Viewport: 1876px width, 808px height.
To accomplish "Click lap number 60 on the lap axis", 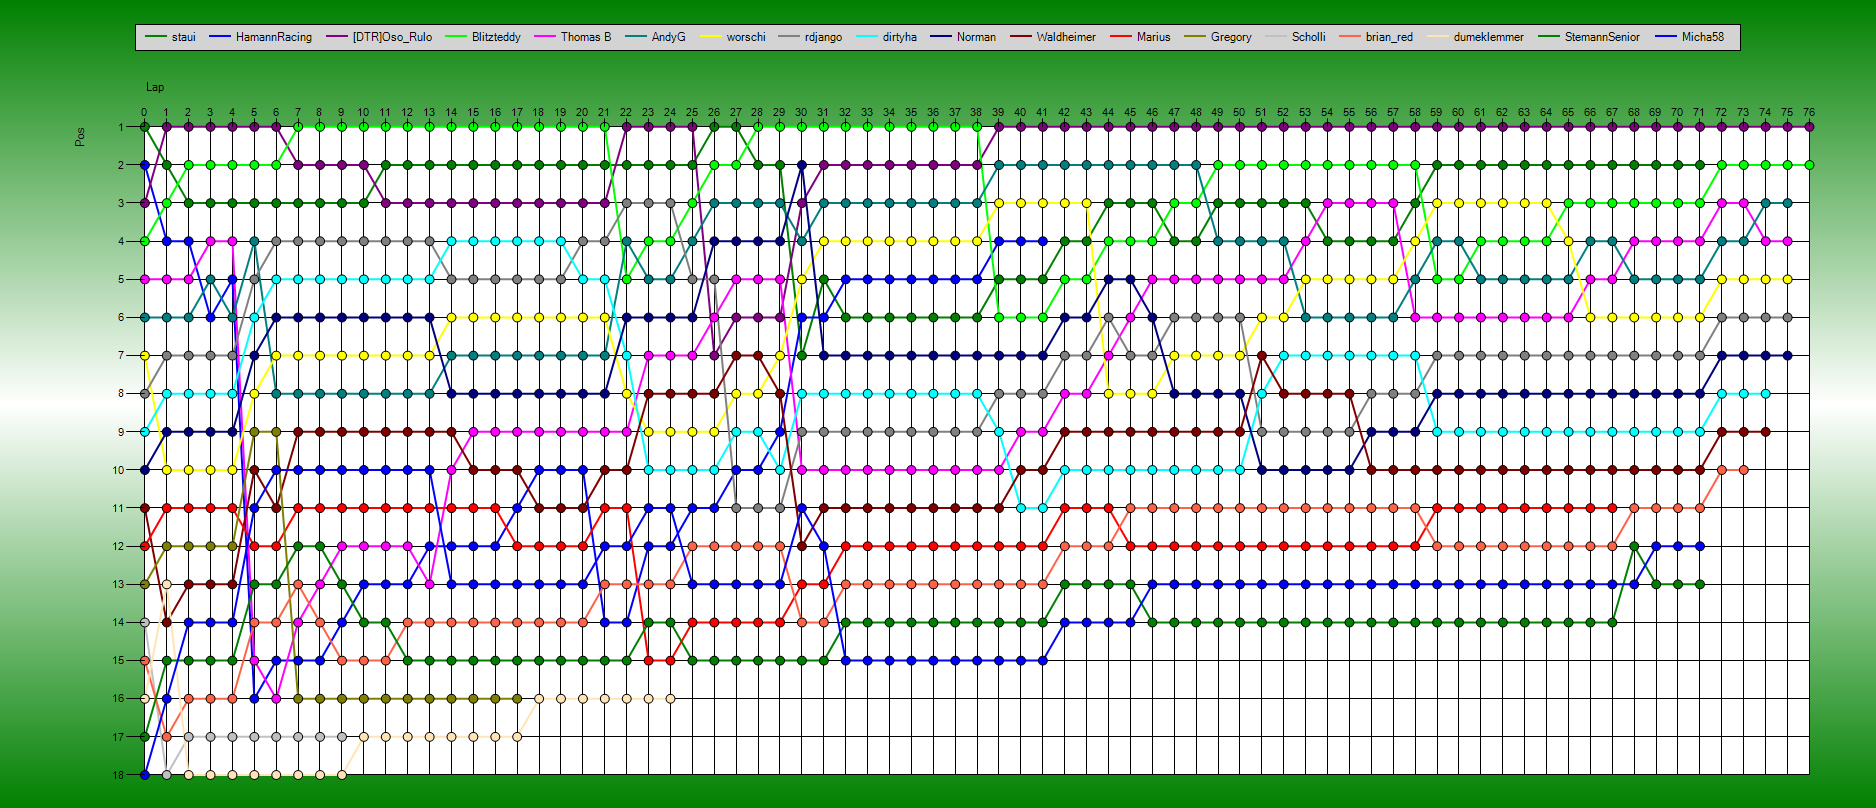I will pos(1458,113).
